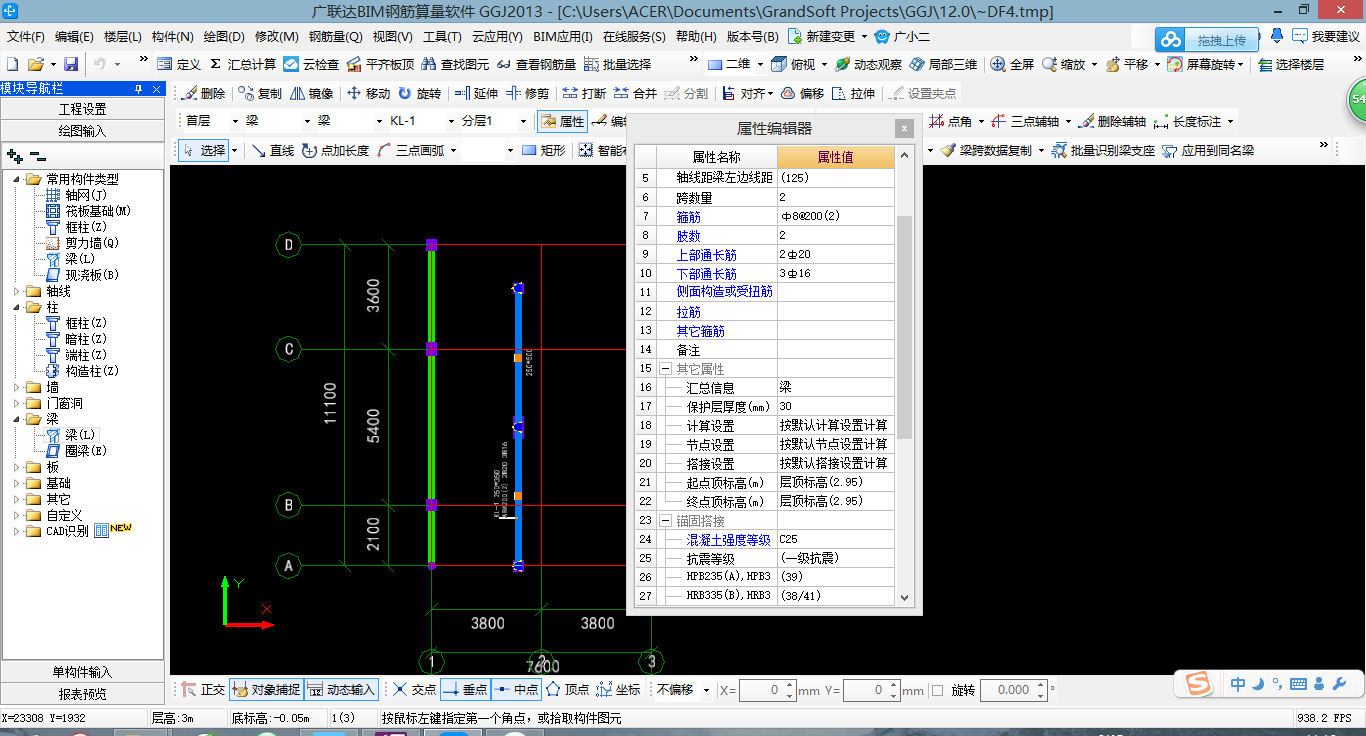The width and height of the screenshot is (1366, 736).
Task: Toggle the 属性 properties panel button
Action: coord(562,121)
